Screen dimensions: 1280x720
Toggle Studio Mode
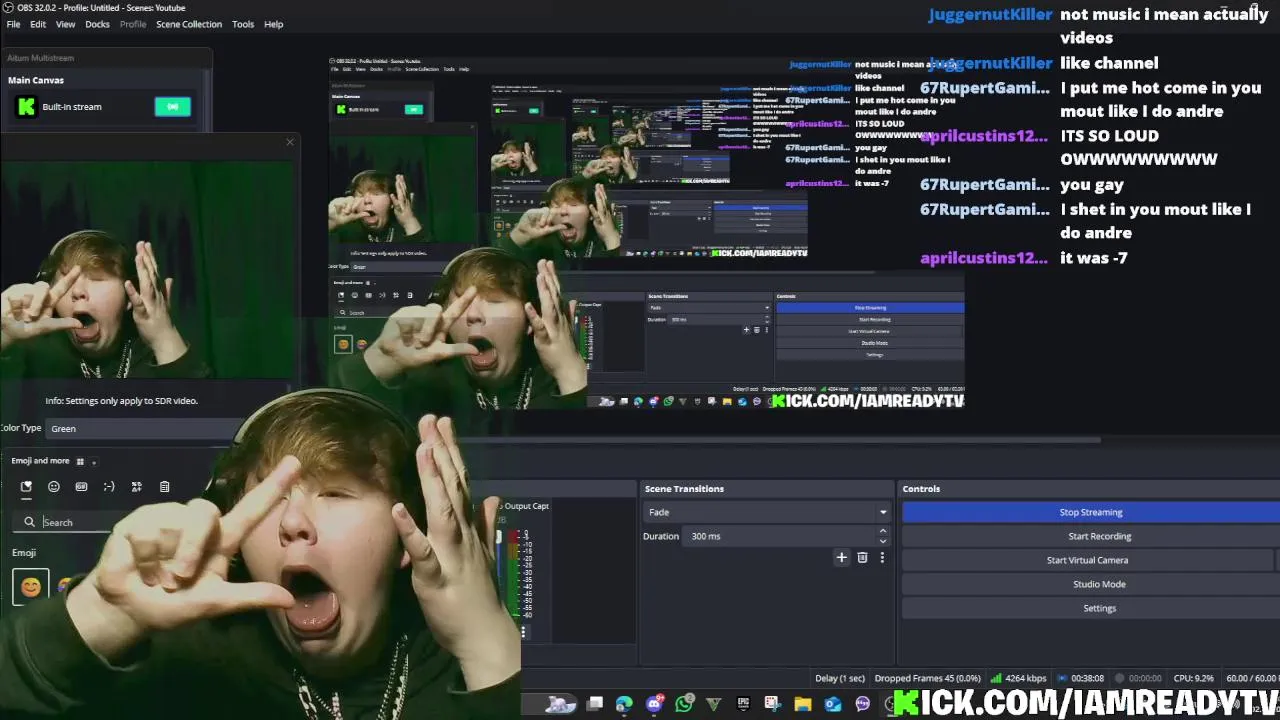(x=1091, y=584)
